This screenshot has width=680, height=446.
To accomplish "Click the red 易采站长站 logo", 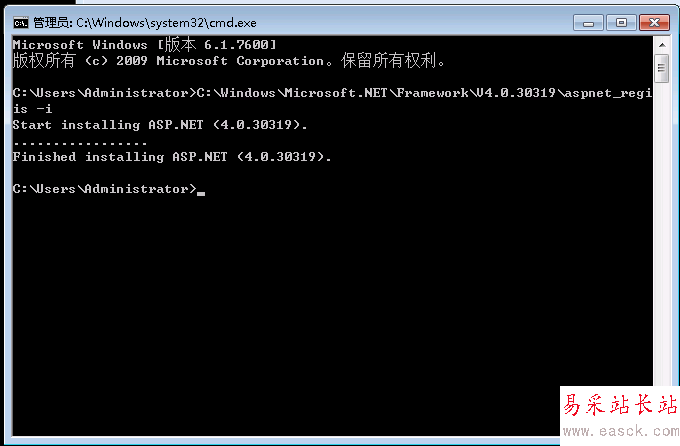I will tap(620, 407).
